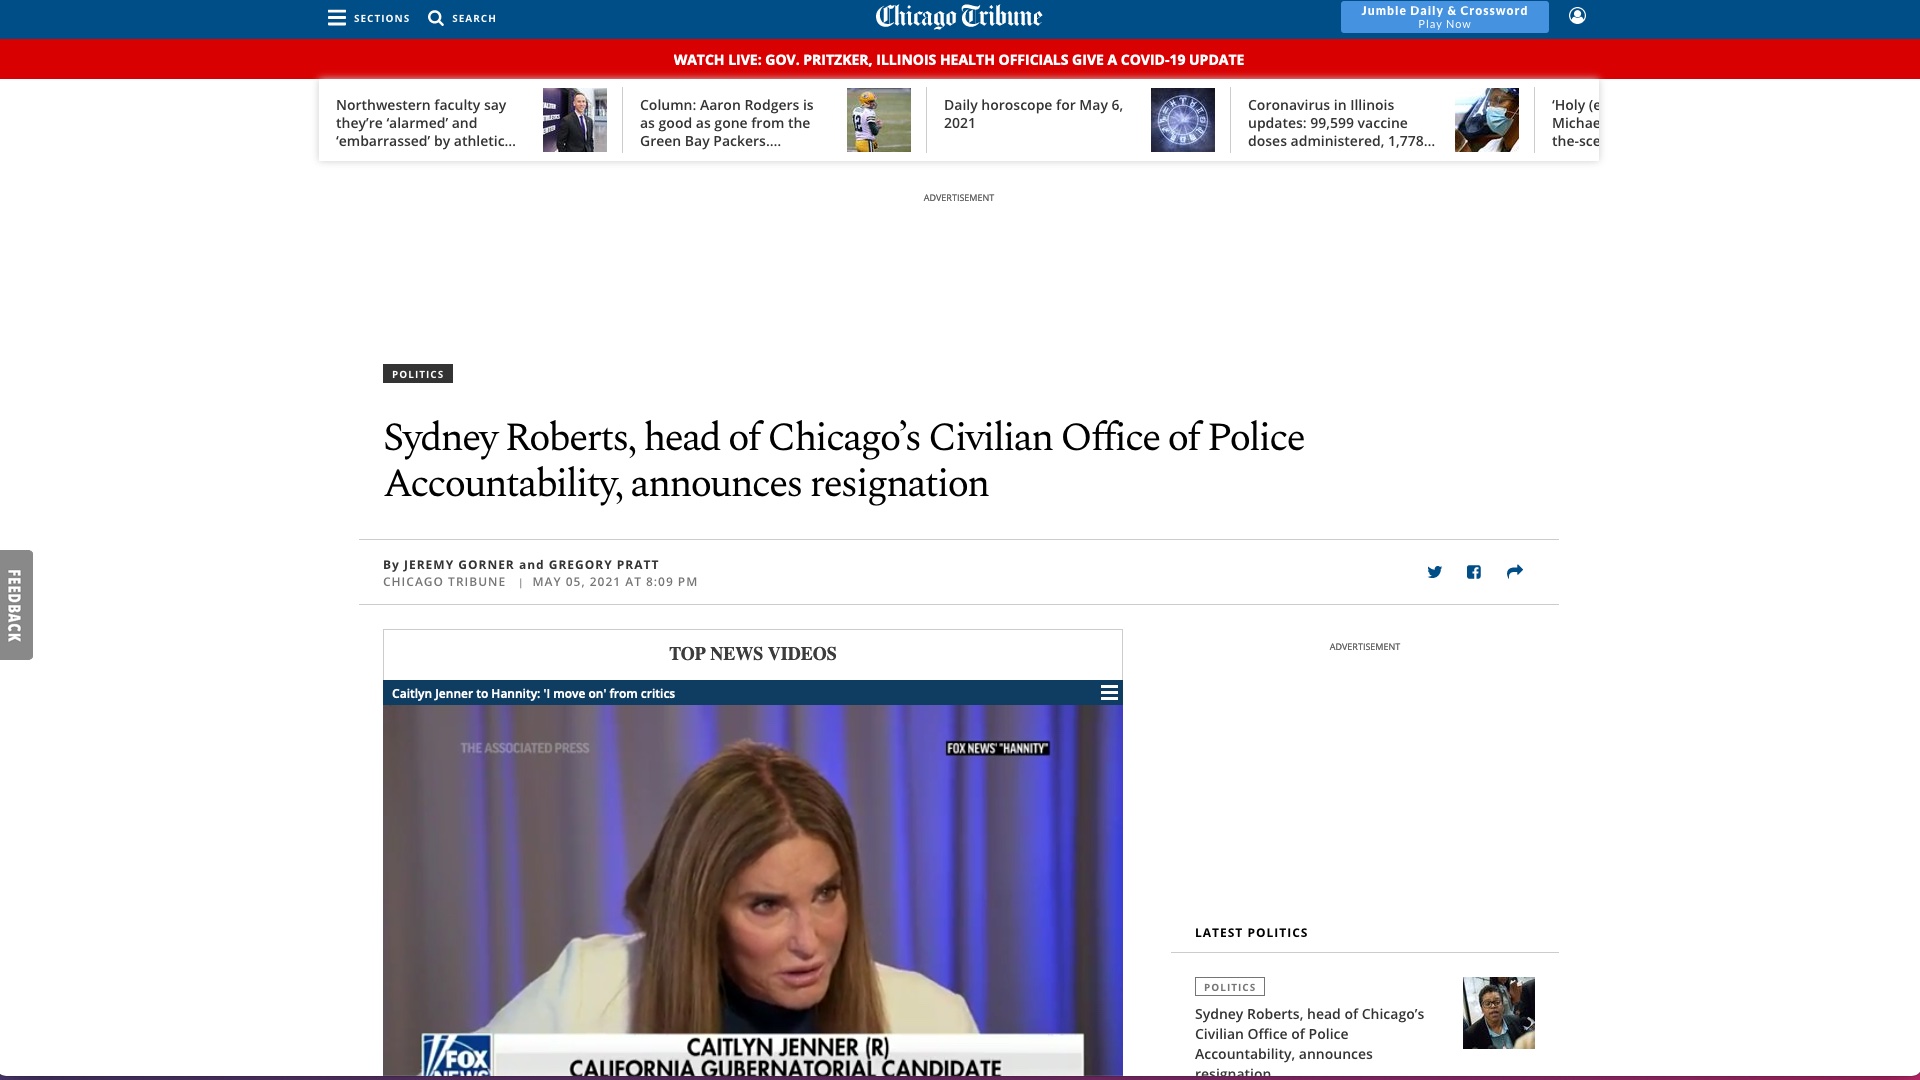Click author name Jeremy Gorner

pos(458,565)
